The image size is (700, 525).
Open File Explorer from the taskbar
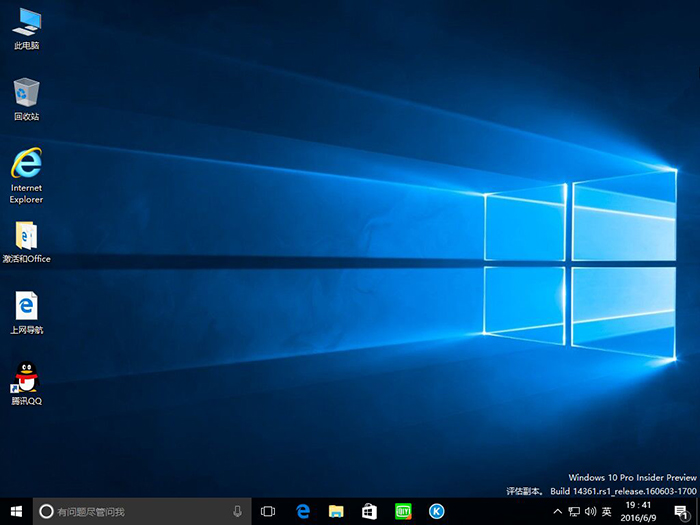pyautogui.click(x=336, y=511)
